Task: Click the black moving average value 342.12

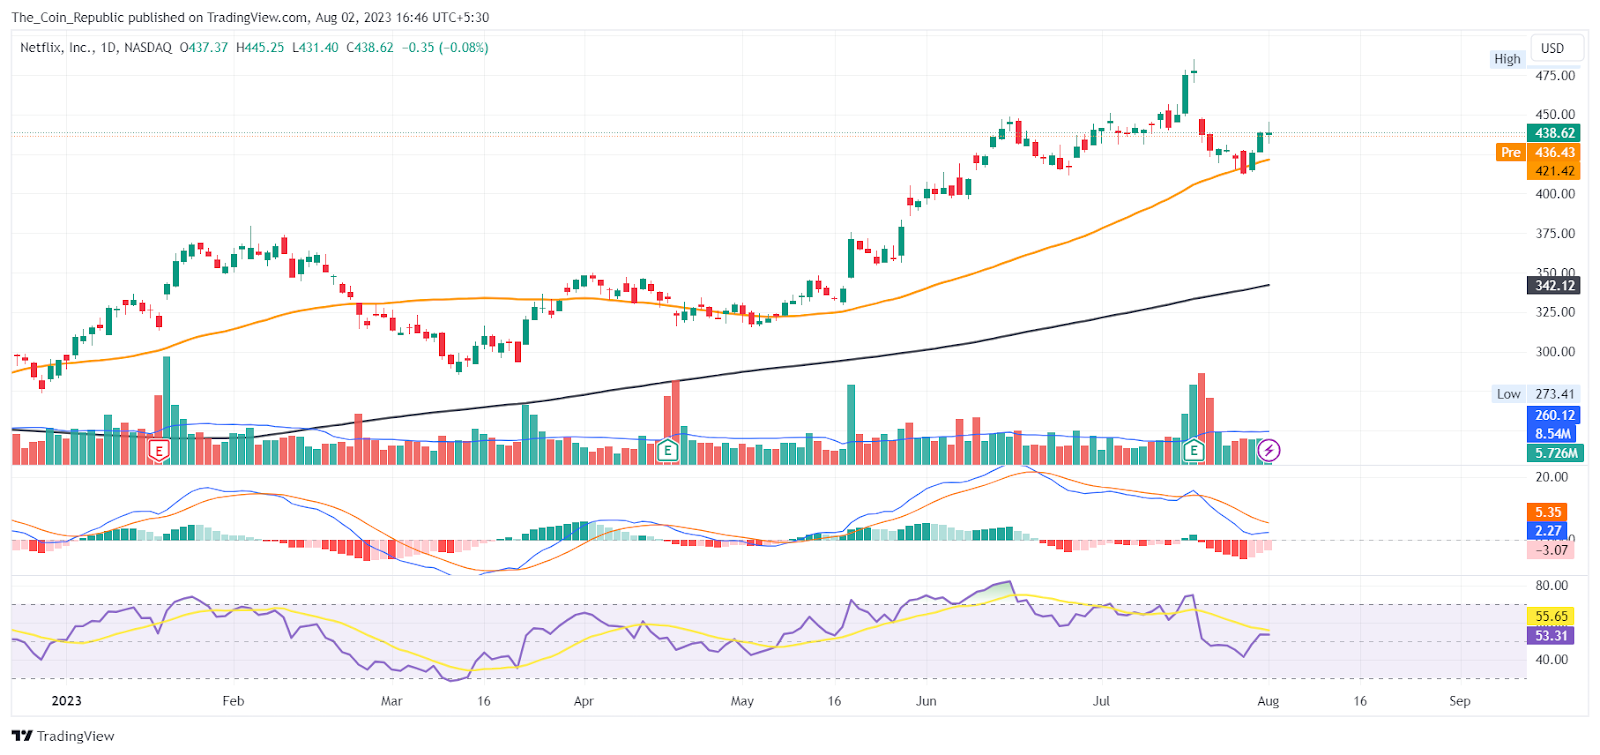Action: 1555,285
